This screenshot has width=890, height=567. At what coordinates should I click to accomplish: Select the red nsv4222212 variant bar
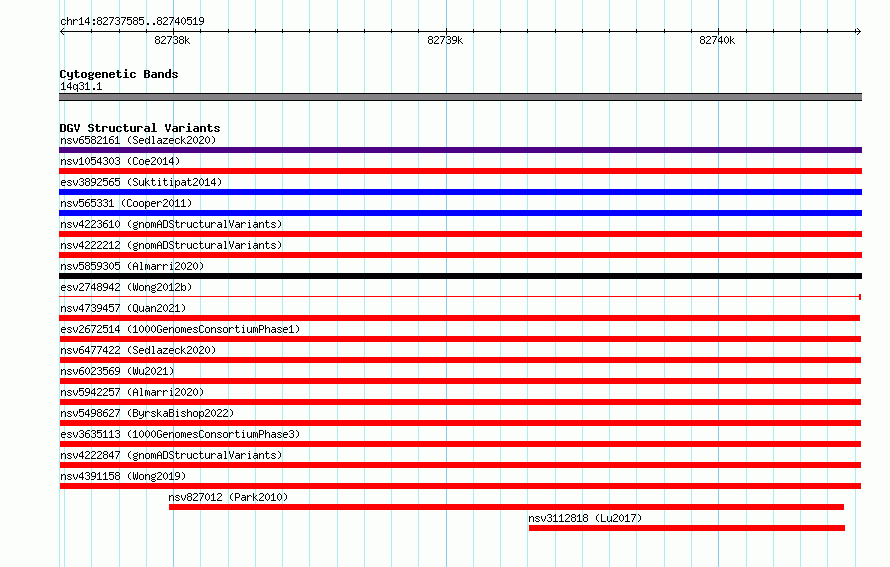pyautogui.click(x=460, y=255)
